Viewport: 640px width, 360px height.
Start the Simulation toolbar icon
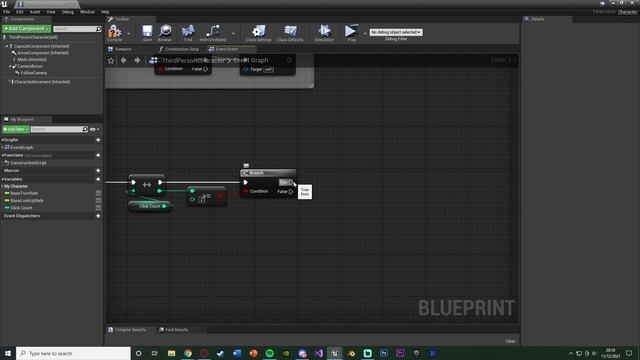click(x=324, y=32)
